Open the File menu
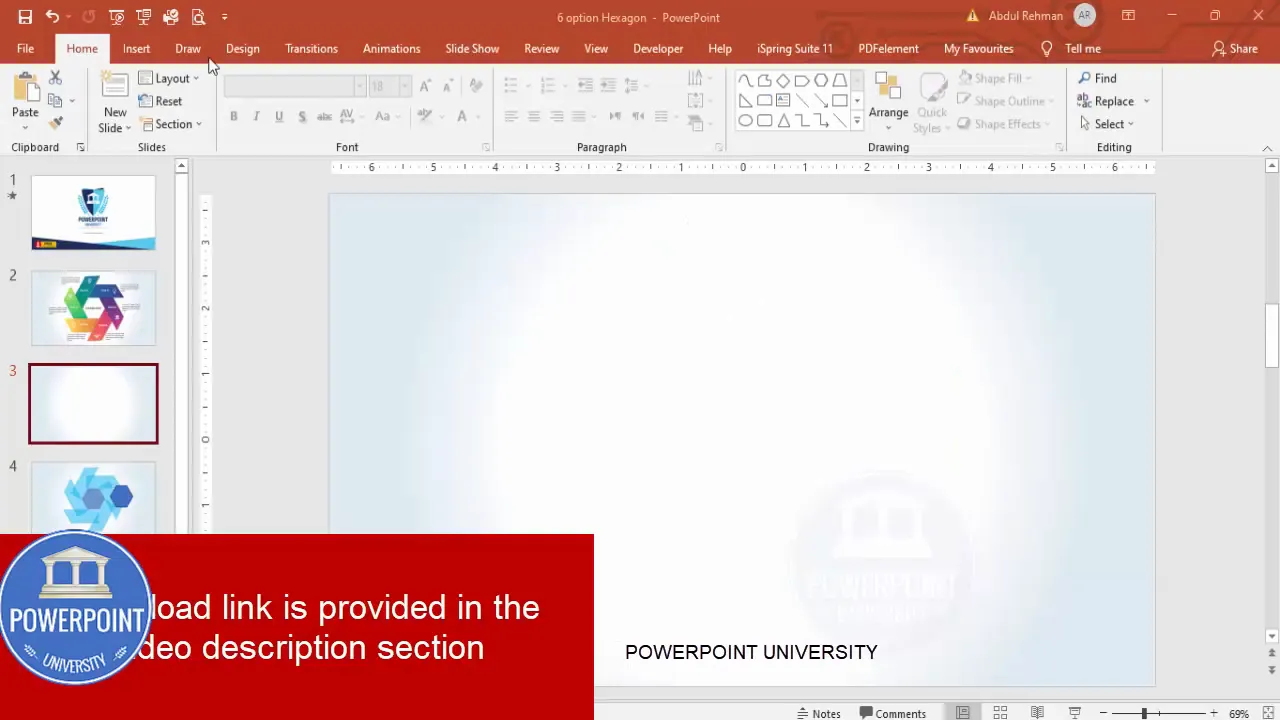1280x720 pixels. pos(25,48)
